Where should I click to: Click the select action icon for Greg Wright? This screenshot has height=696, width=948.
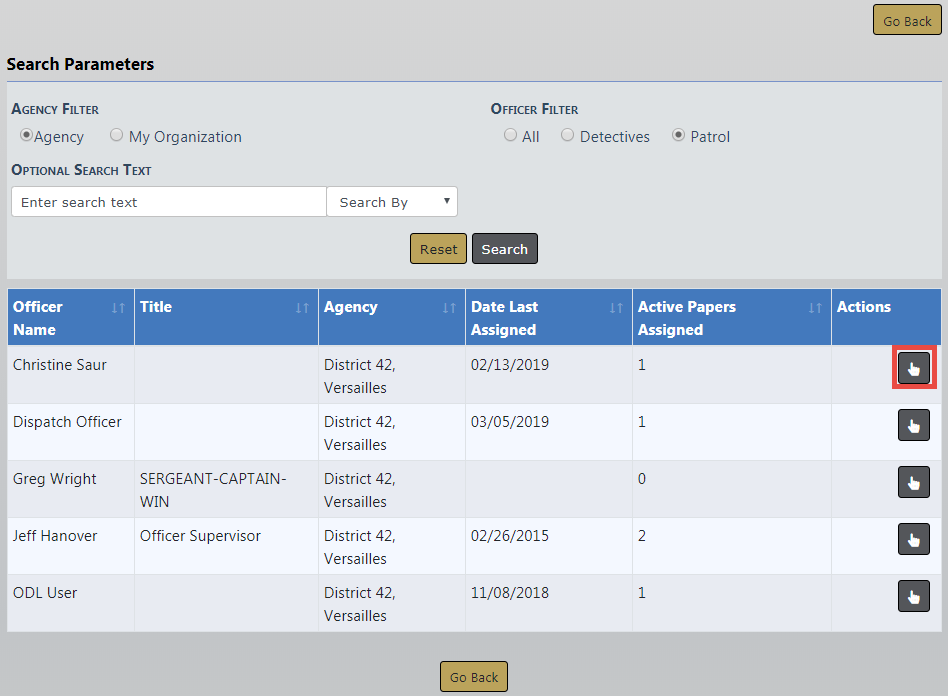click(x=913, y=482)
